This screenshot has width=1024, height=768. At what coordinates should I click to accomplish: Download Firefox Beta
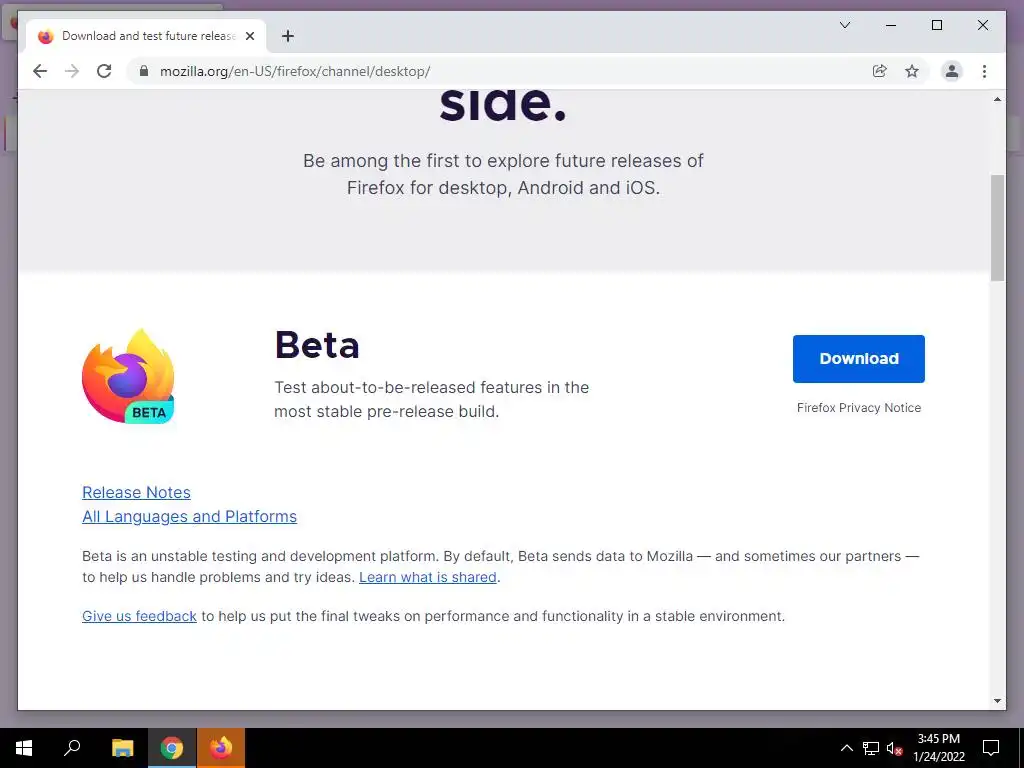[x=859, y=359]
